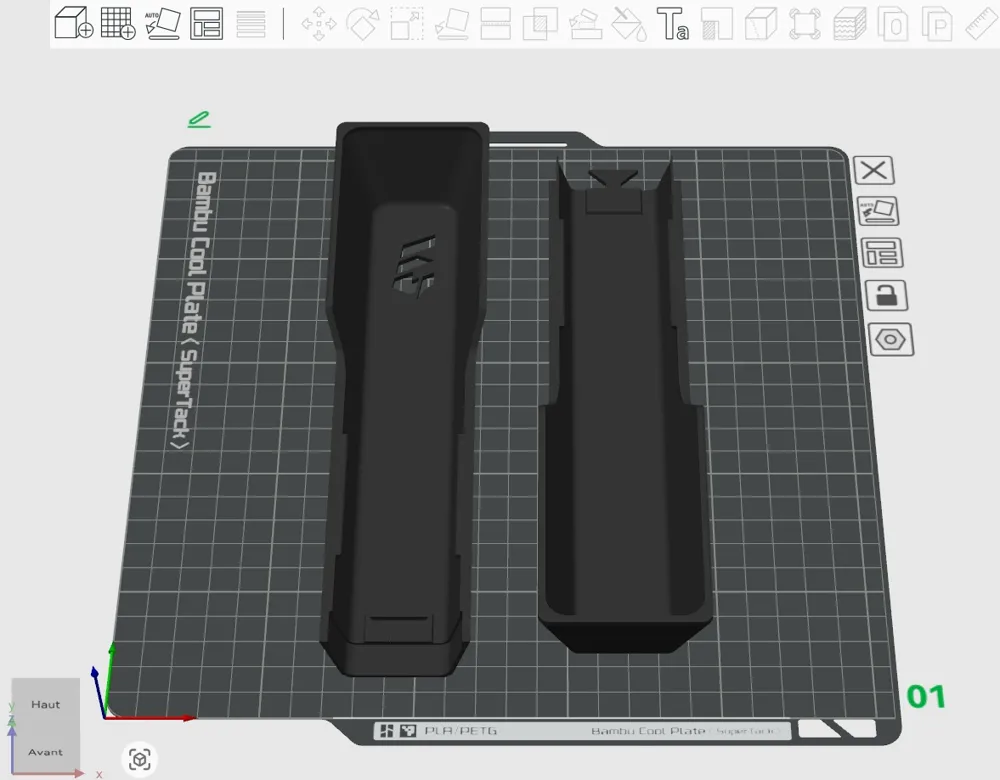1000x780 pixels.
Task: Click the Avant face of view cube
Action: (x=45, y=752)
